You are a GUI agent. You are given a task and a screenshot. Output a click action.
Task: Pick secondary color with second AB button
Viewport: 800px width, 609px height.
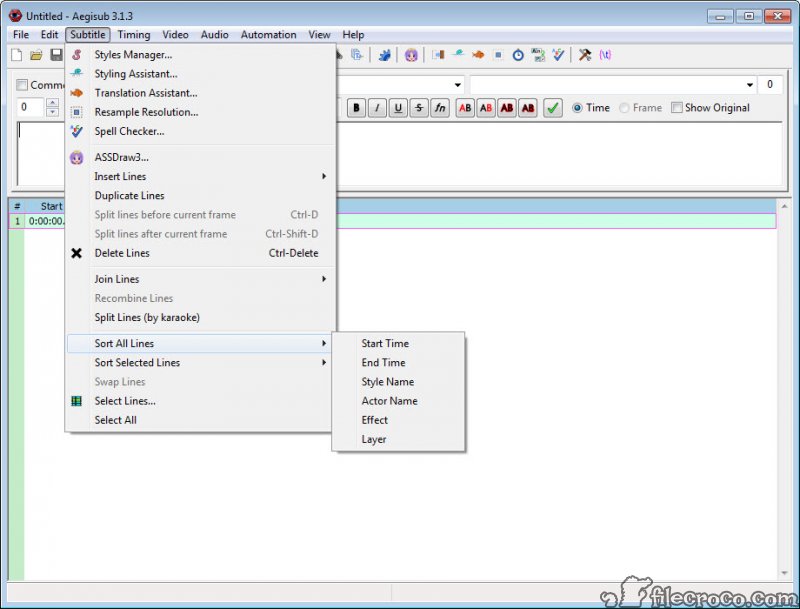point(486,108)
